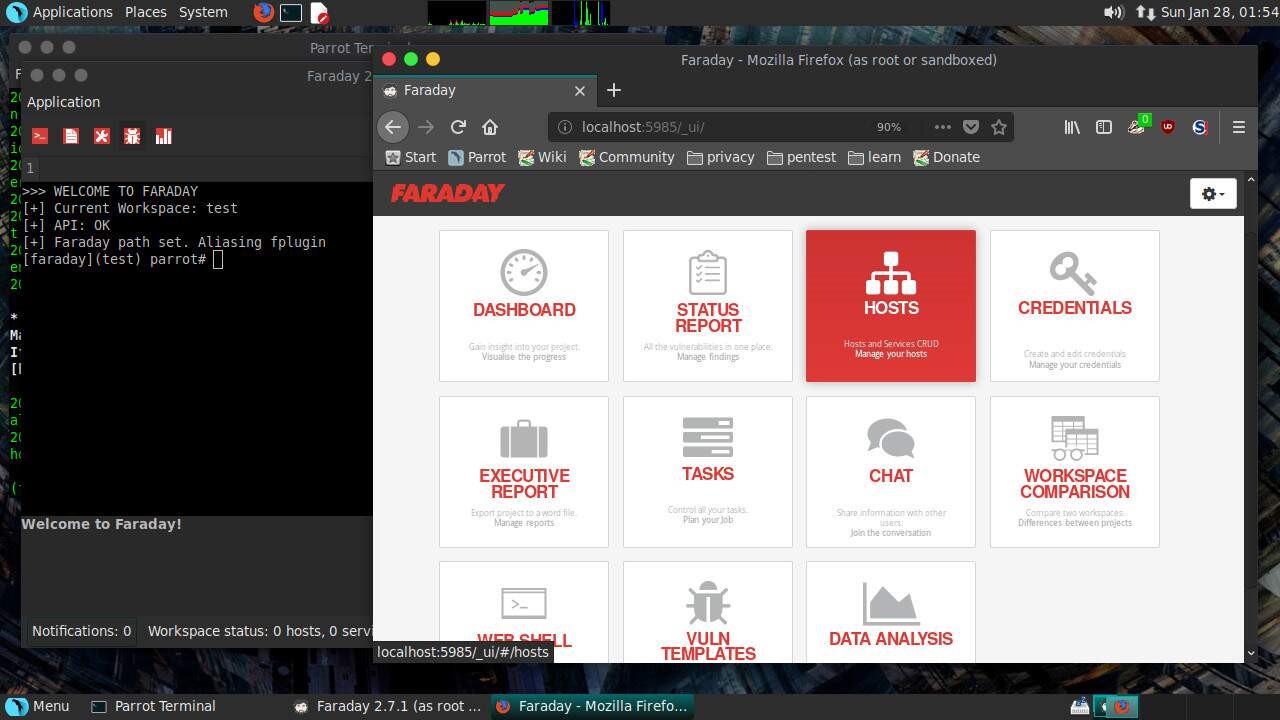This screenshot has width=1280, height=720.
Task: Open the Credentials key tile
Action: (x=1074, y=272)
